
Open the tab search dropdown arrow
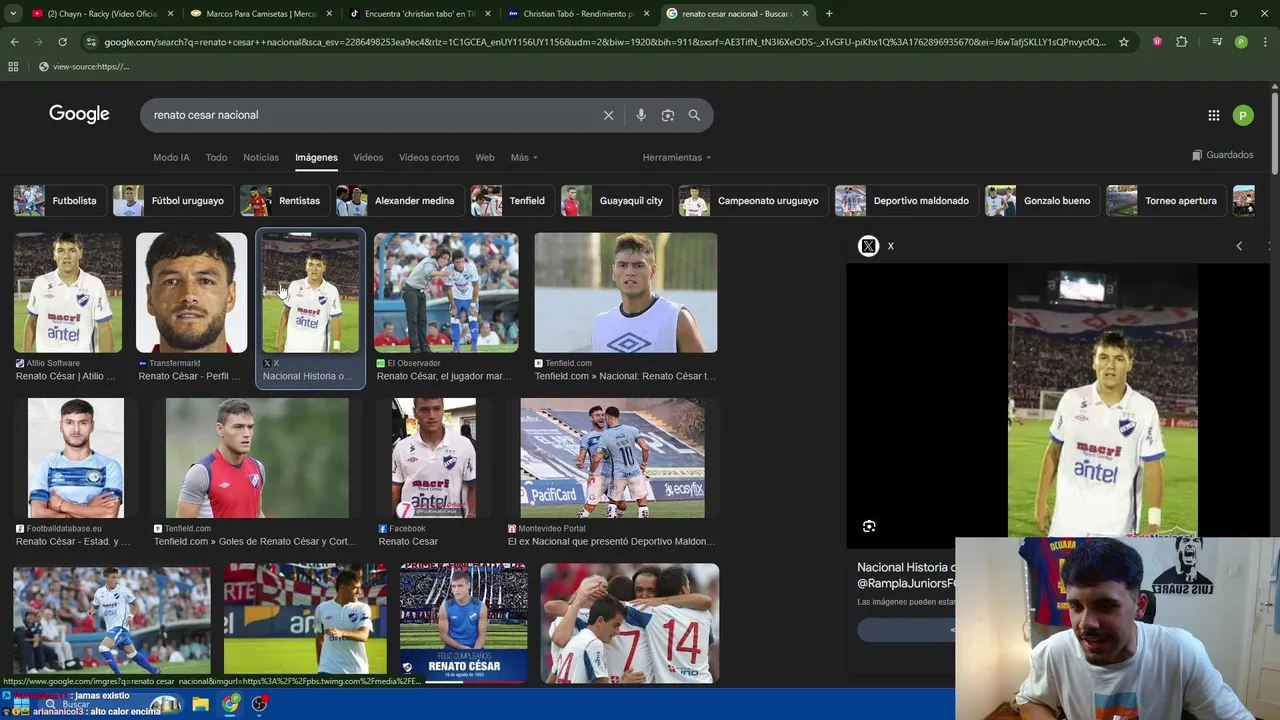13,14
